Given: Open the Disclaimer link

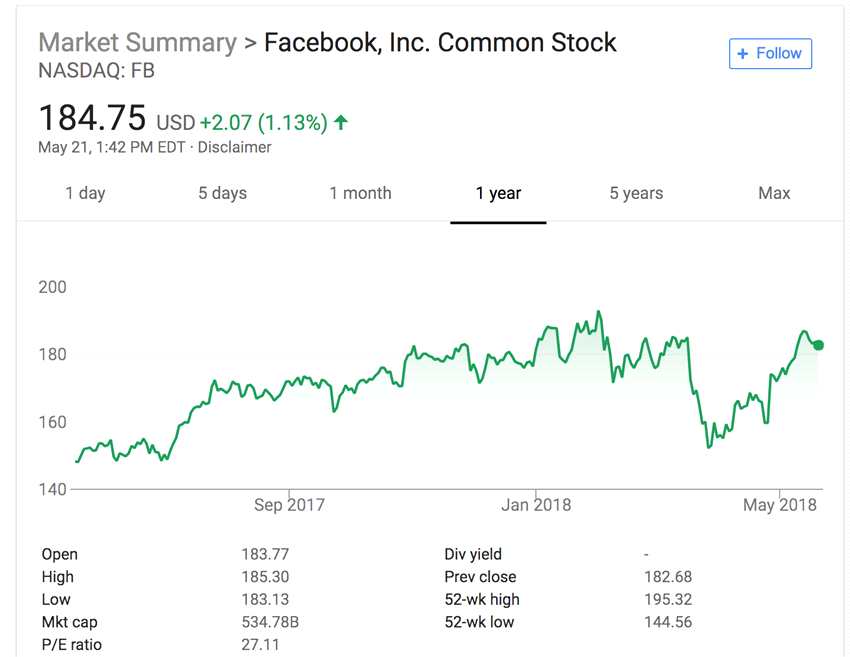Looking at the screenshot, I should [234, 147].
